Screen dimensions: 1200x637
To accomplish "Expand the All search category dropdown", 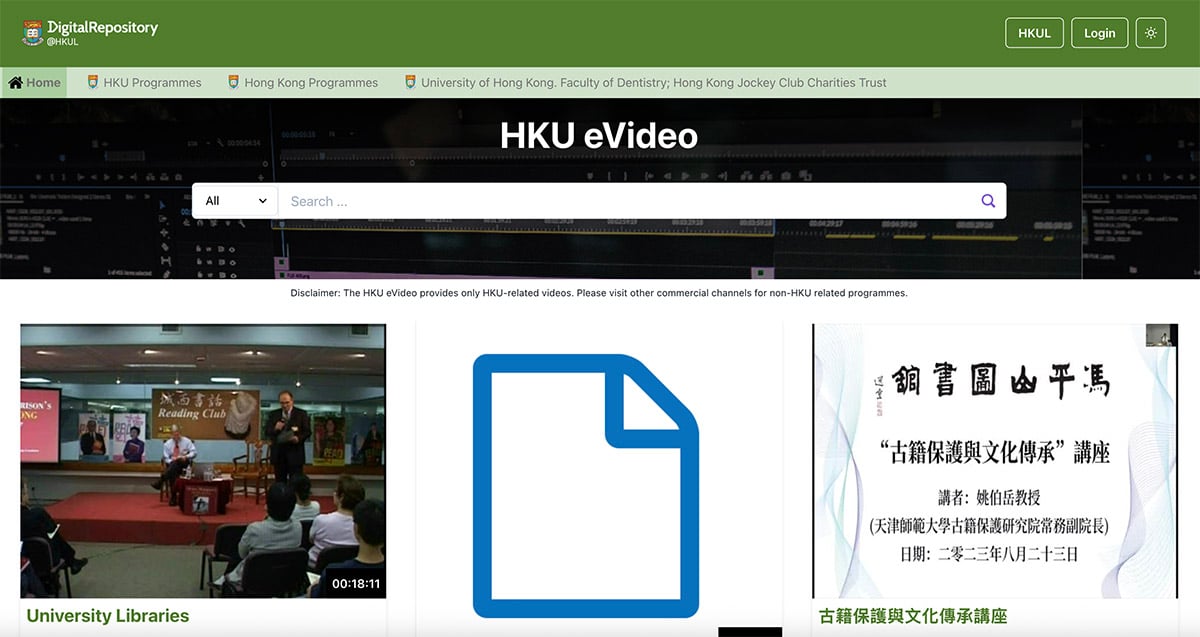I will pos(235,201).
